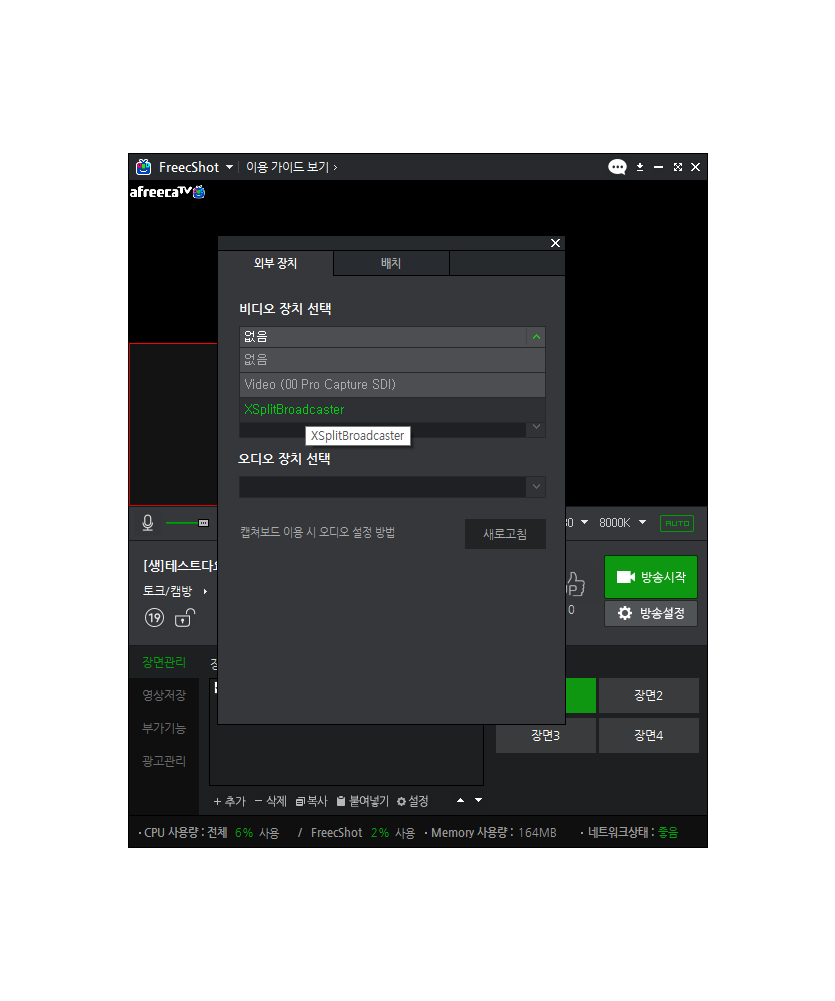Toggle the 19 age restriction icon
Screen dimensions: 835x1001
pos(154,618)
